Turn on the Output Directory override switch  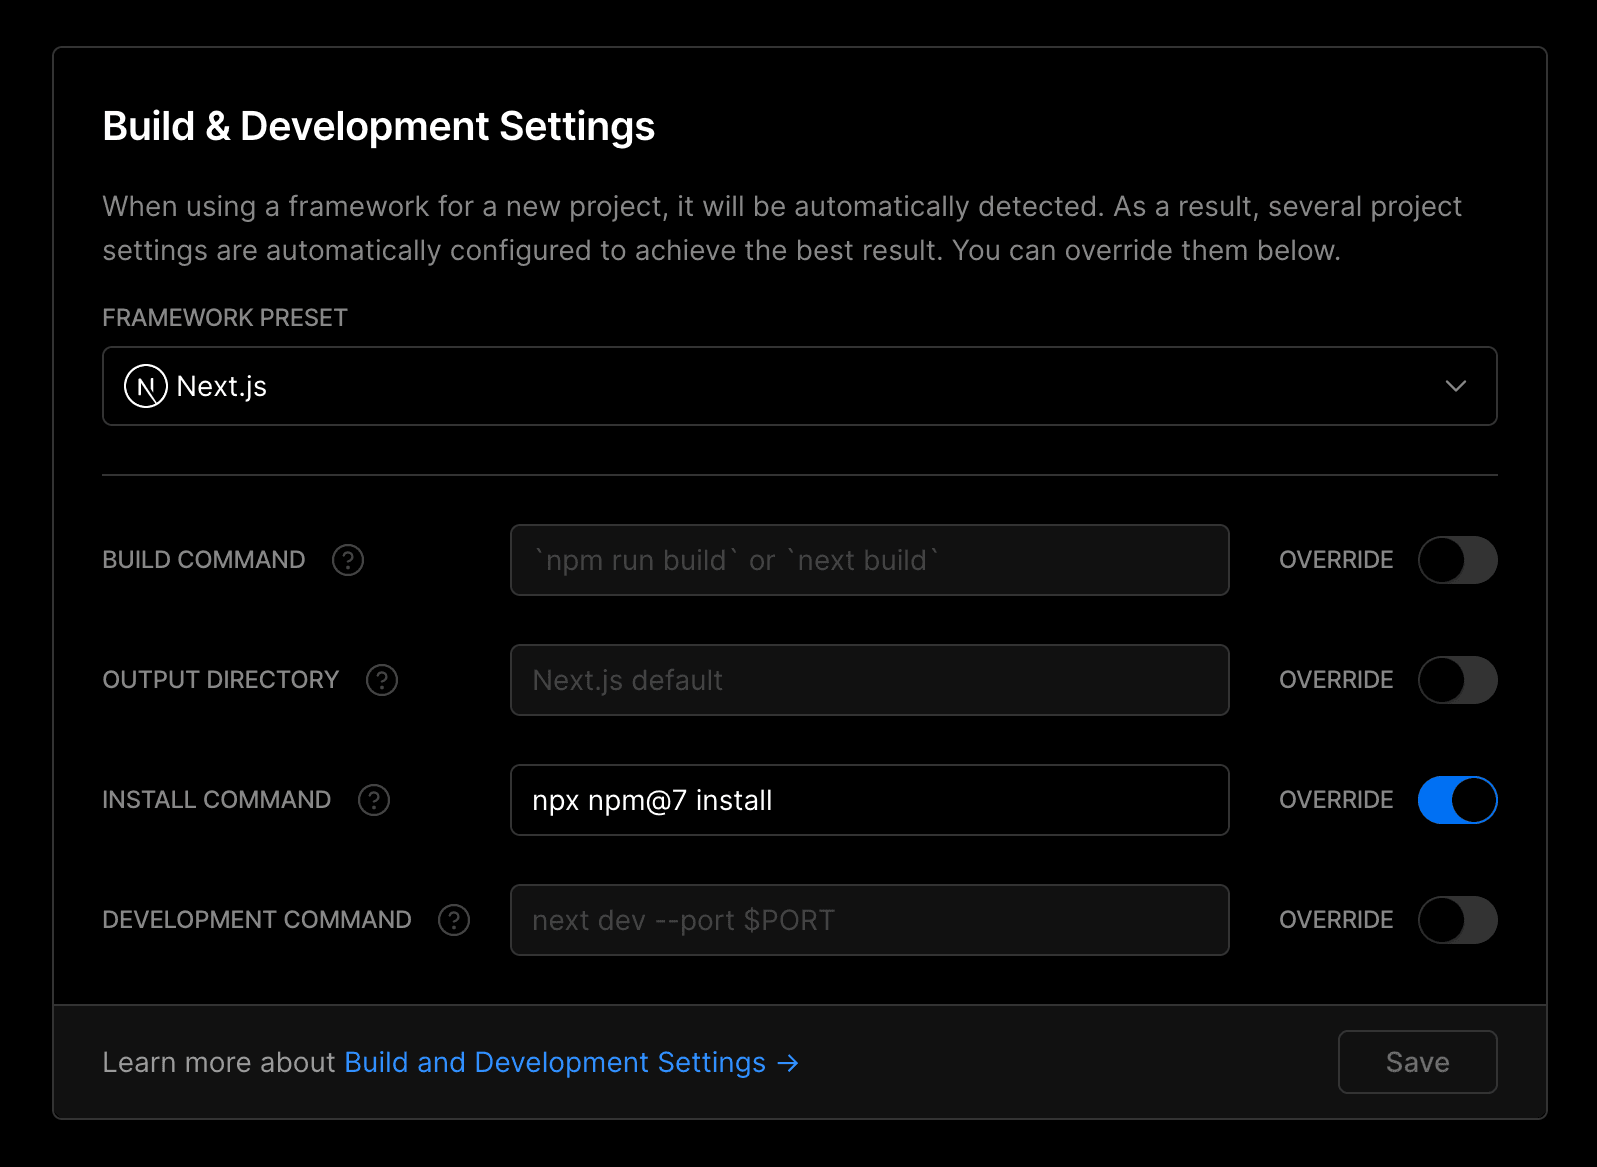click(x=1457, y=680)
